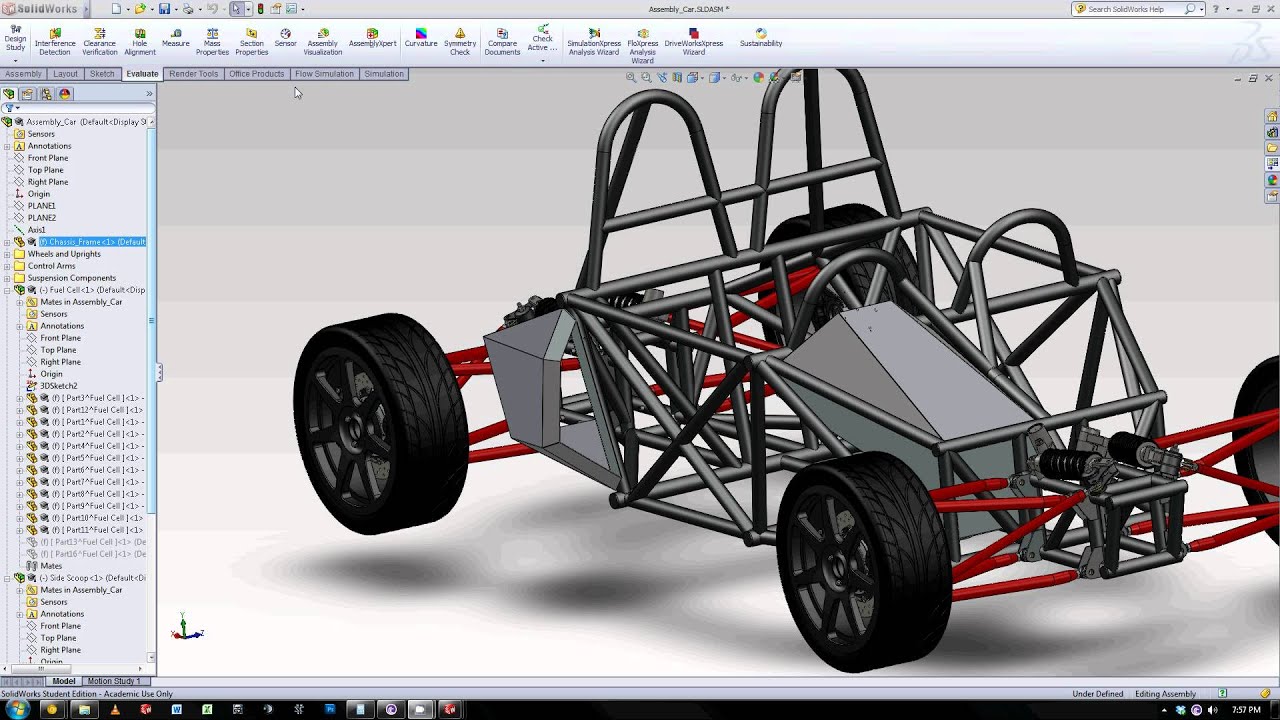This screenshot has width=1280, height=720.
Task: Open Compare Documents
Action: pos(502,41)
